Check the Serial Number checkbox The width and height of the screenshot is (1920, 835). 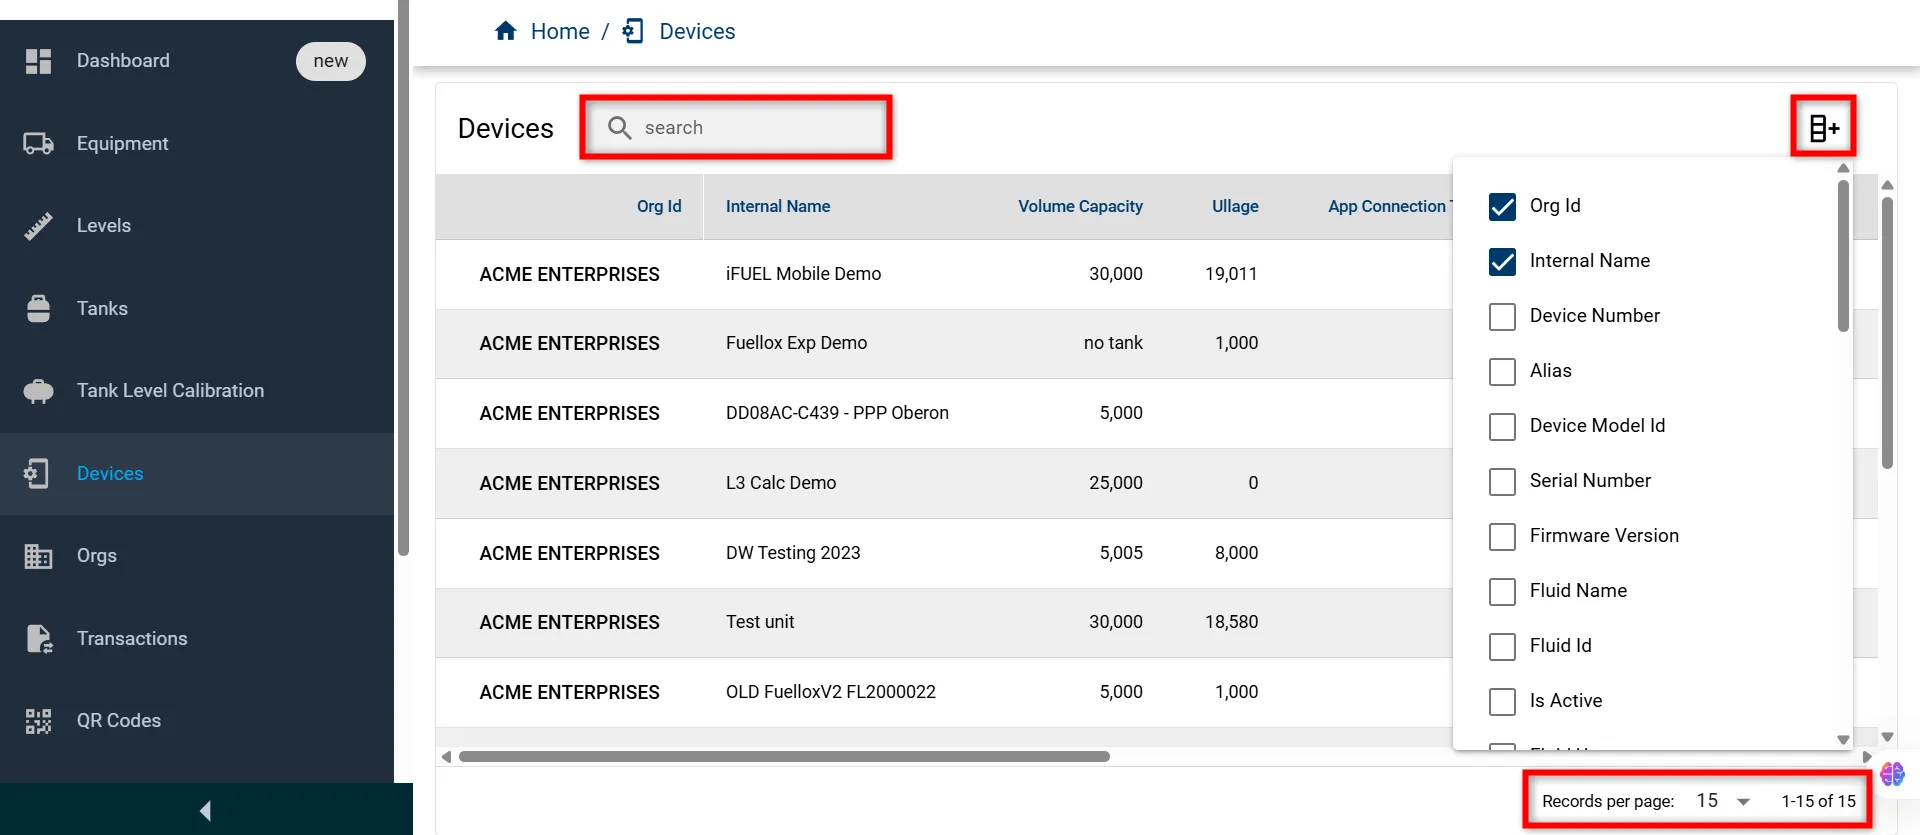pos(1502,481)
